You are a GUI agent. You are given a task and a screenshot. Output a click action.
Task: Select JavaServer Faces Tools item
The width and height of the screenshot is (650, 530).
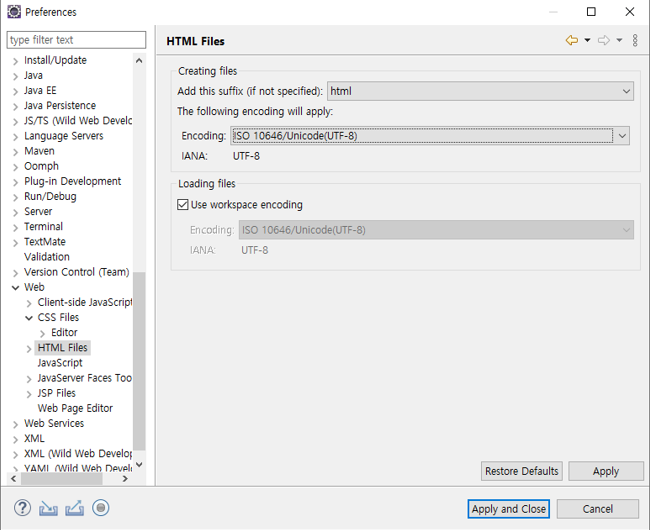(85, 378)
